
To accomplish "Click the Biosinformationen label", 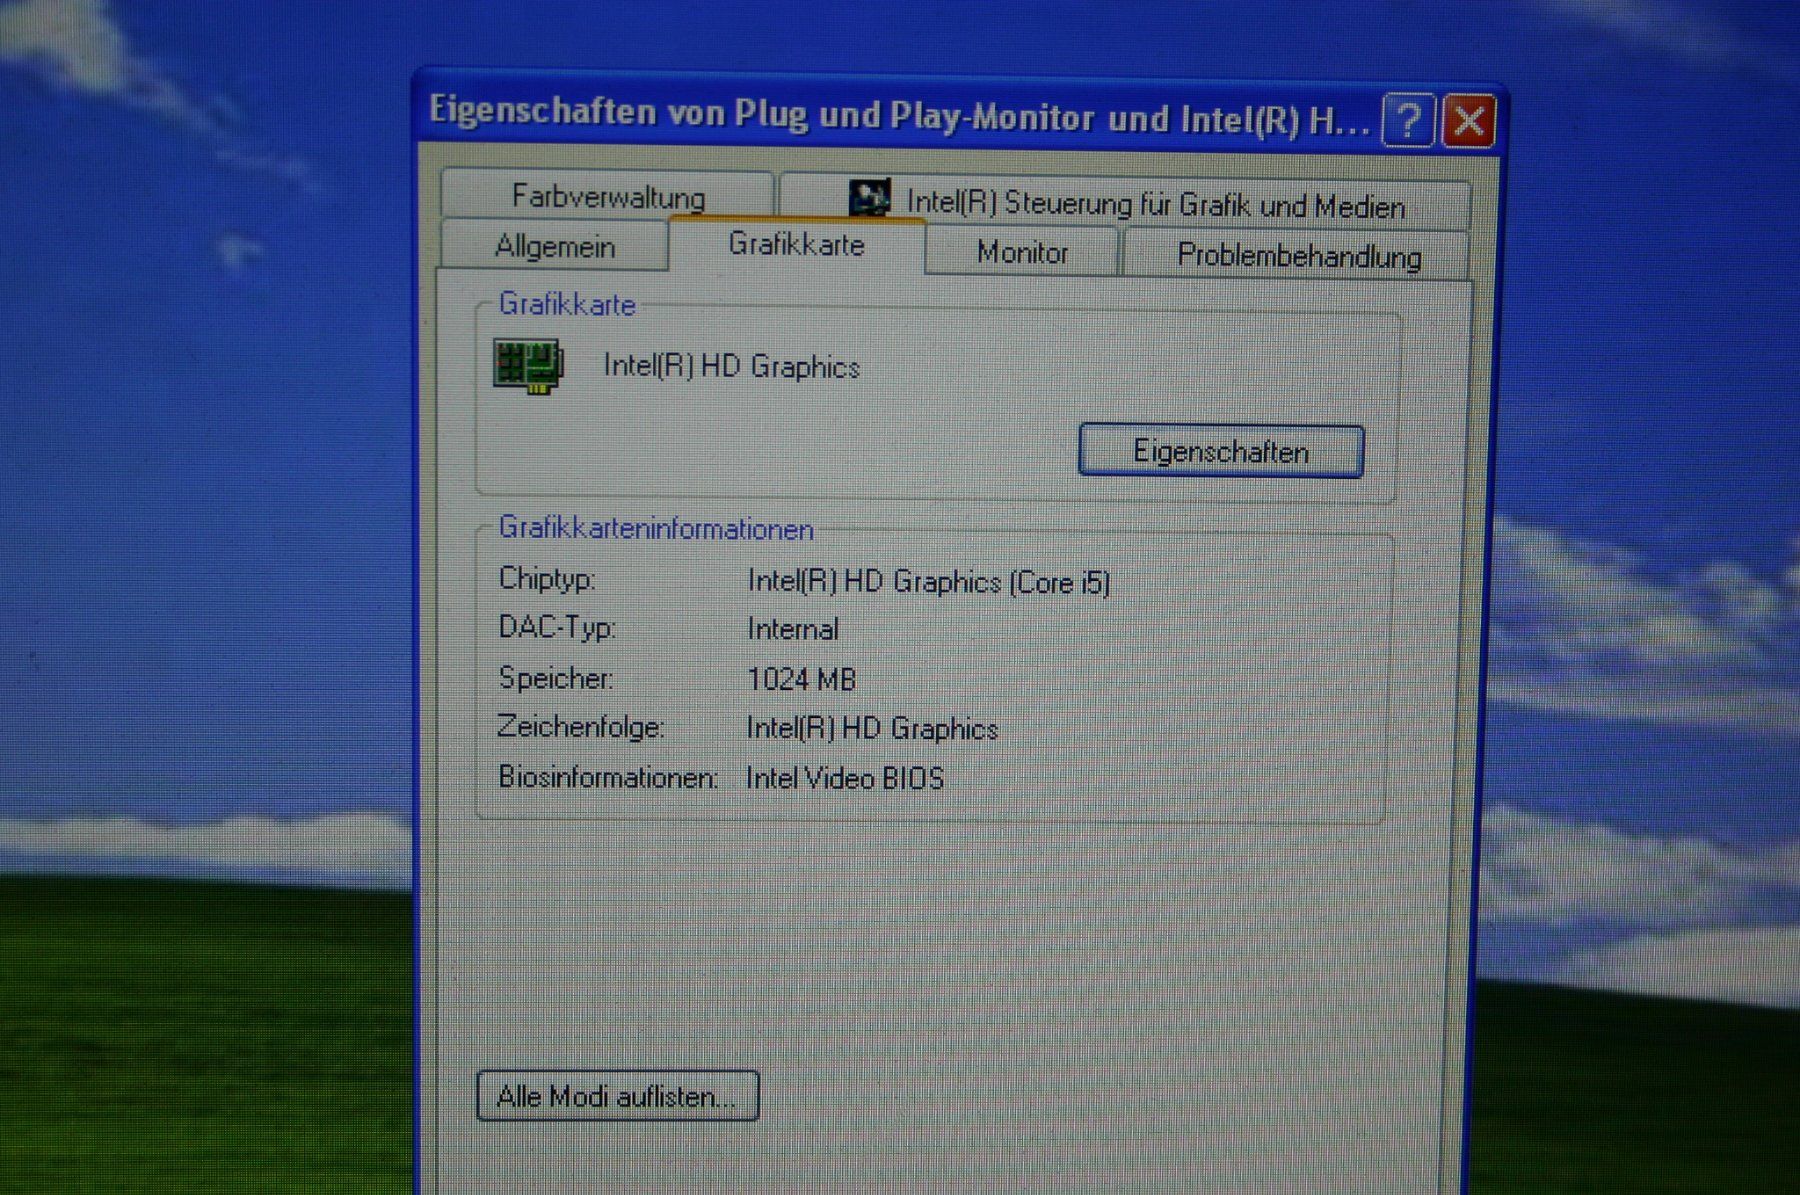I will click(608, 776).
